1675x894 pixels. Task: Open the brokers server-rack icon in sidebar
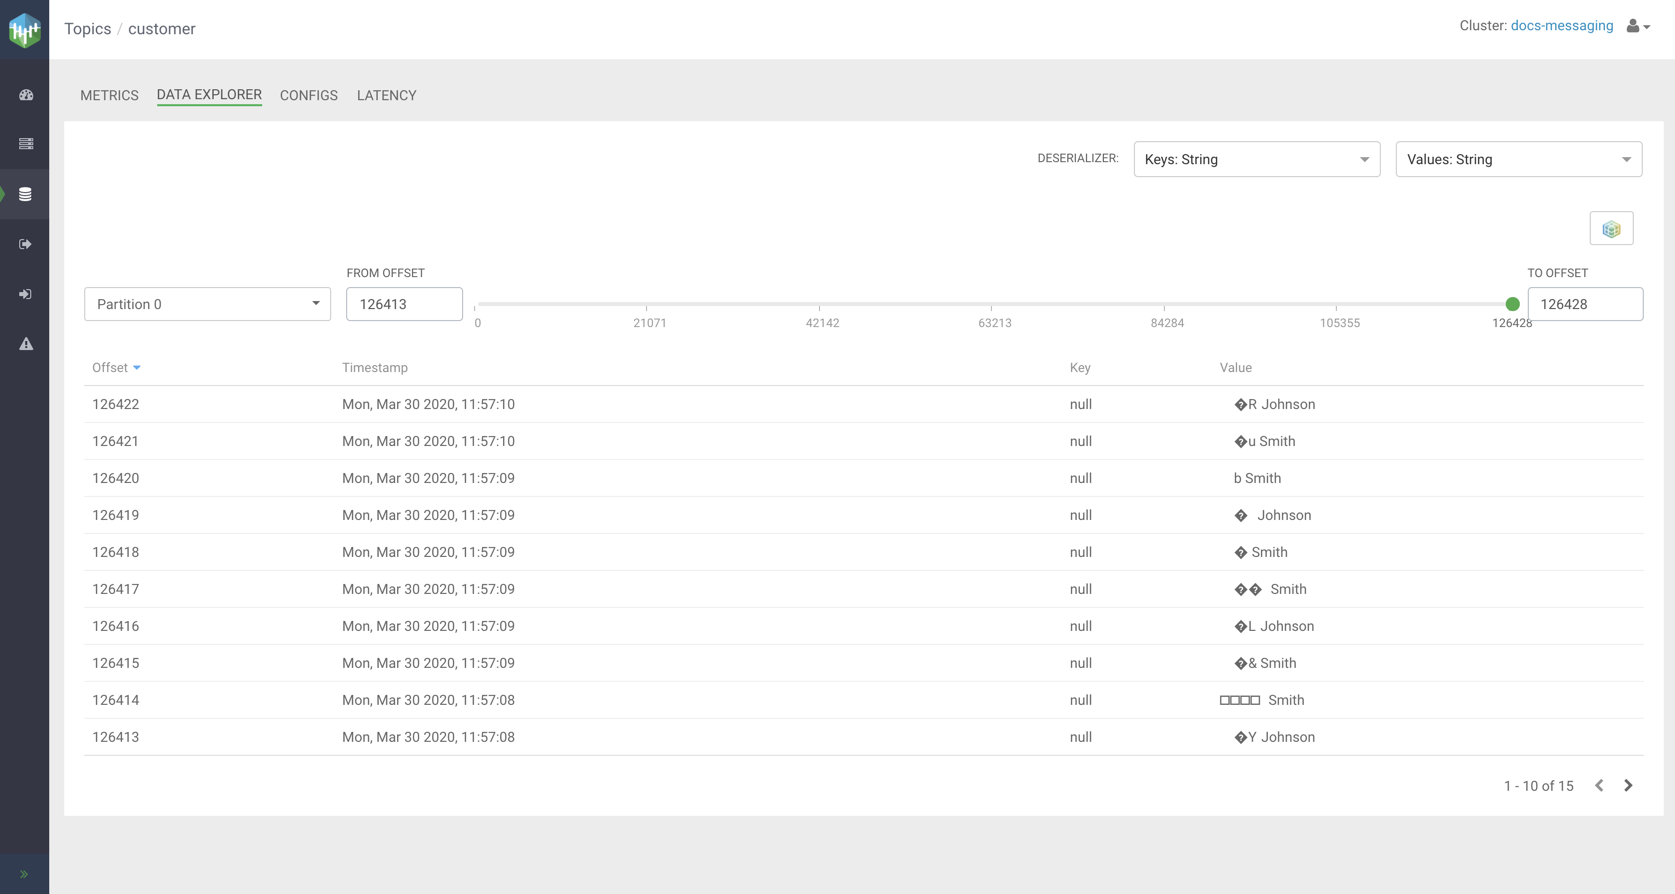26,144
